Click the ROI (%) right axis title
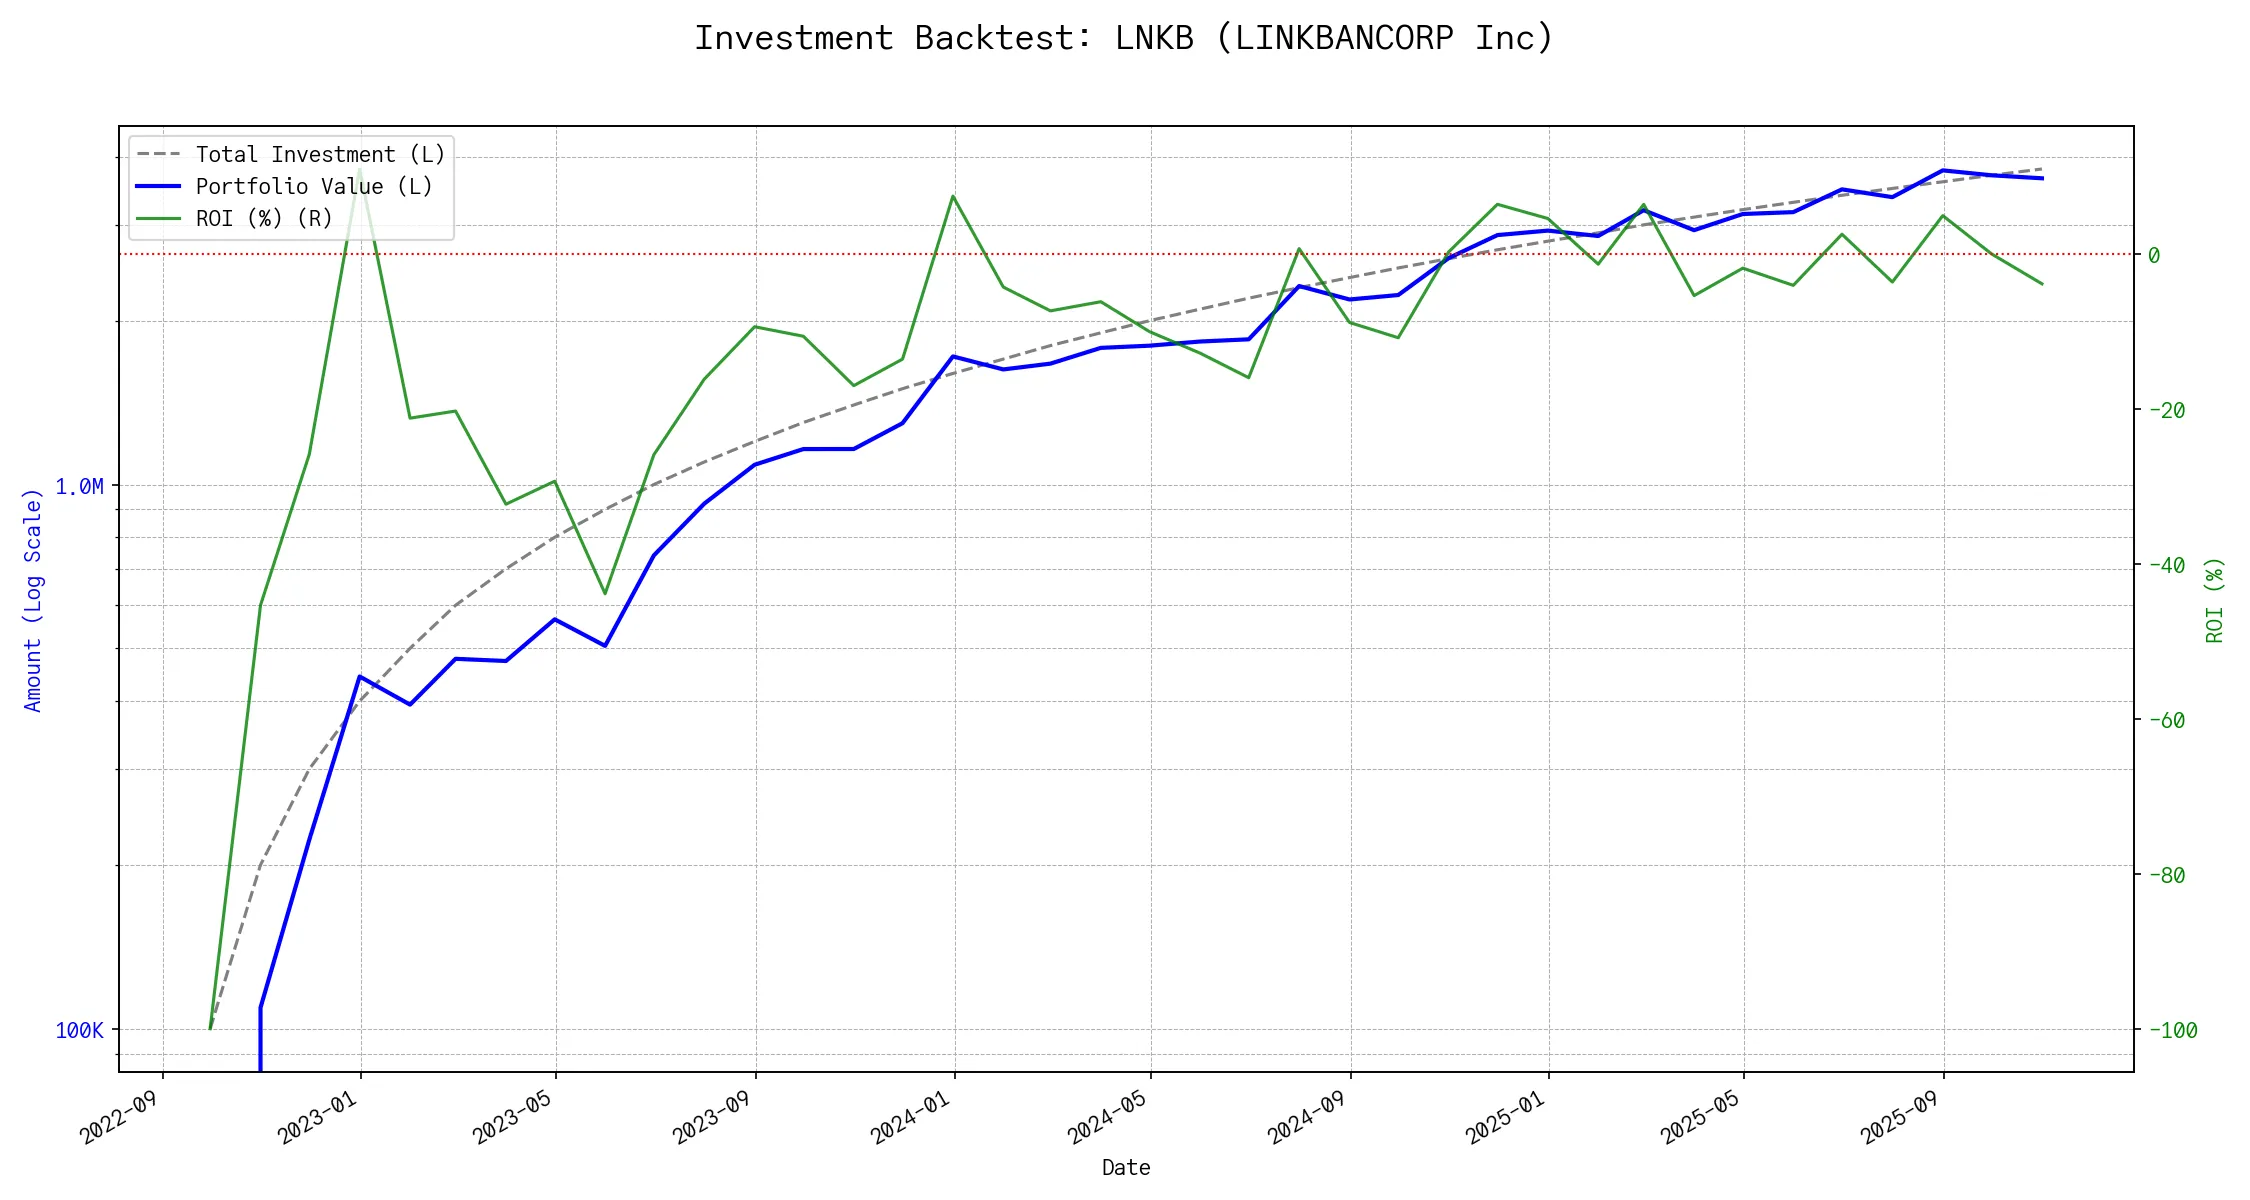The image size is (2250, 1200). [x=2214, y=600]
